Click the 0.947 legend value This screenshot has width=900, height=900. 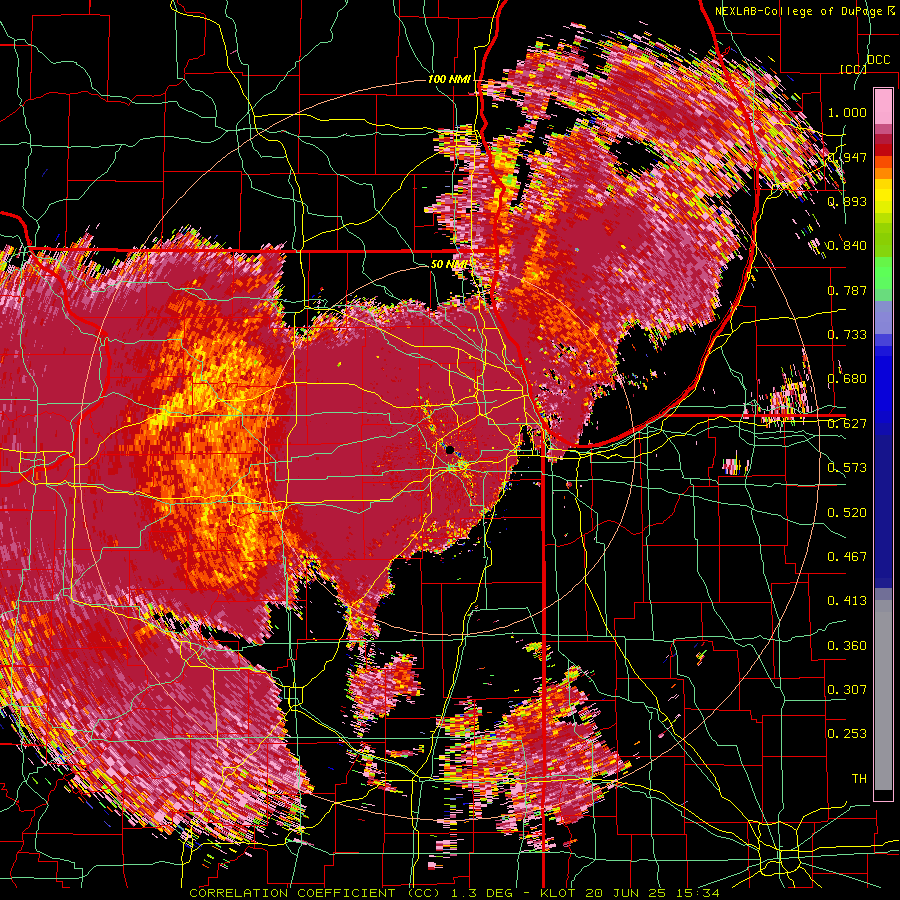pos(847,157)
